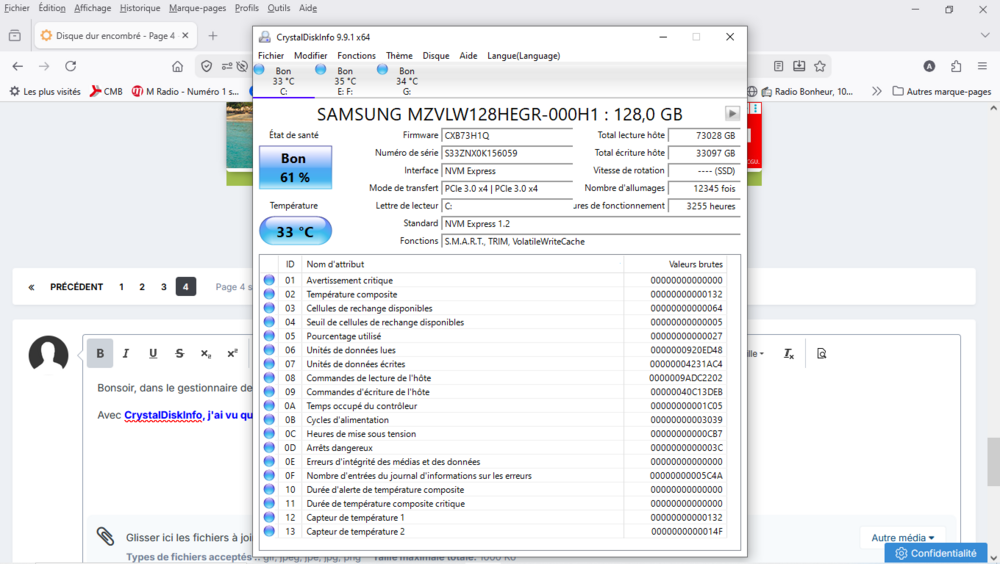Select disk G: status tab
Viewport: 1000px width, 564px height.
coord(406,81)
